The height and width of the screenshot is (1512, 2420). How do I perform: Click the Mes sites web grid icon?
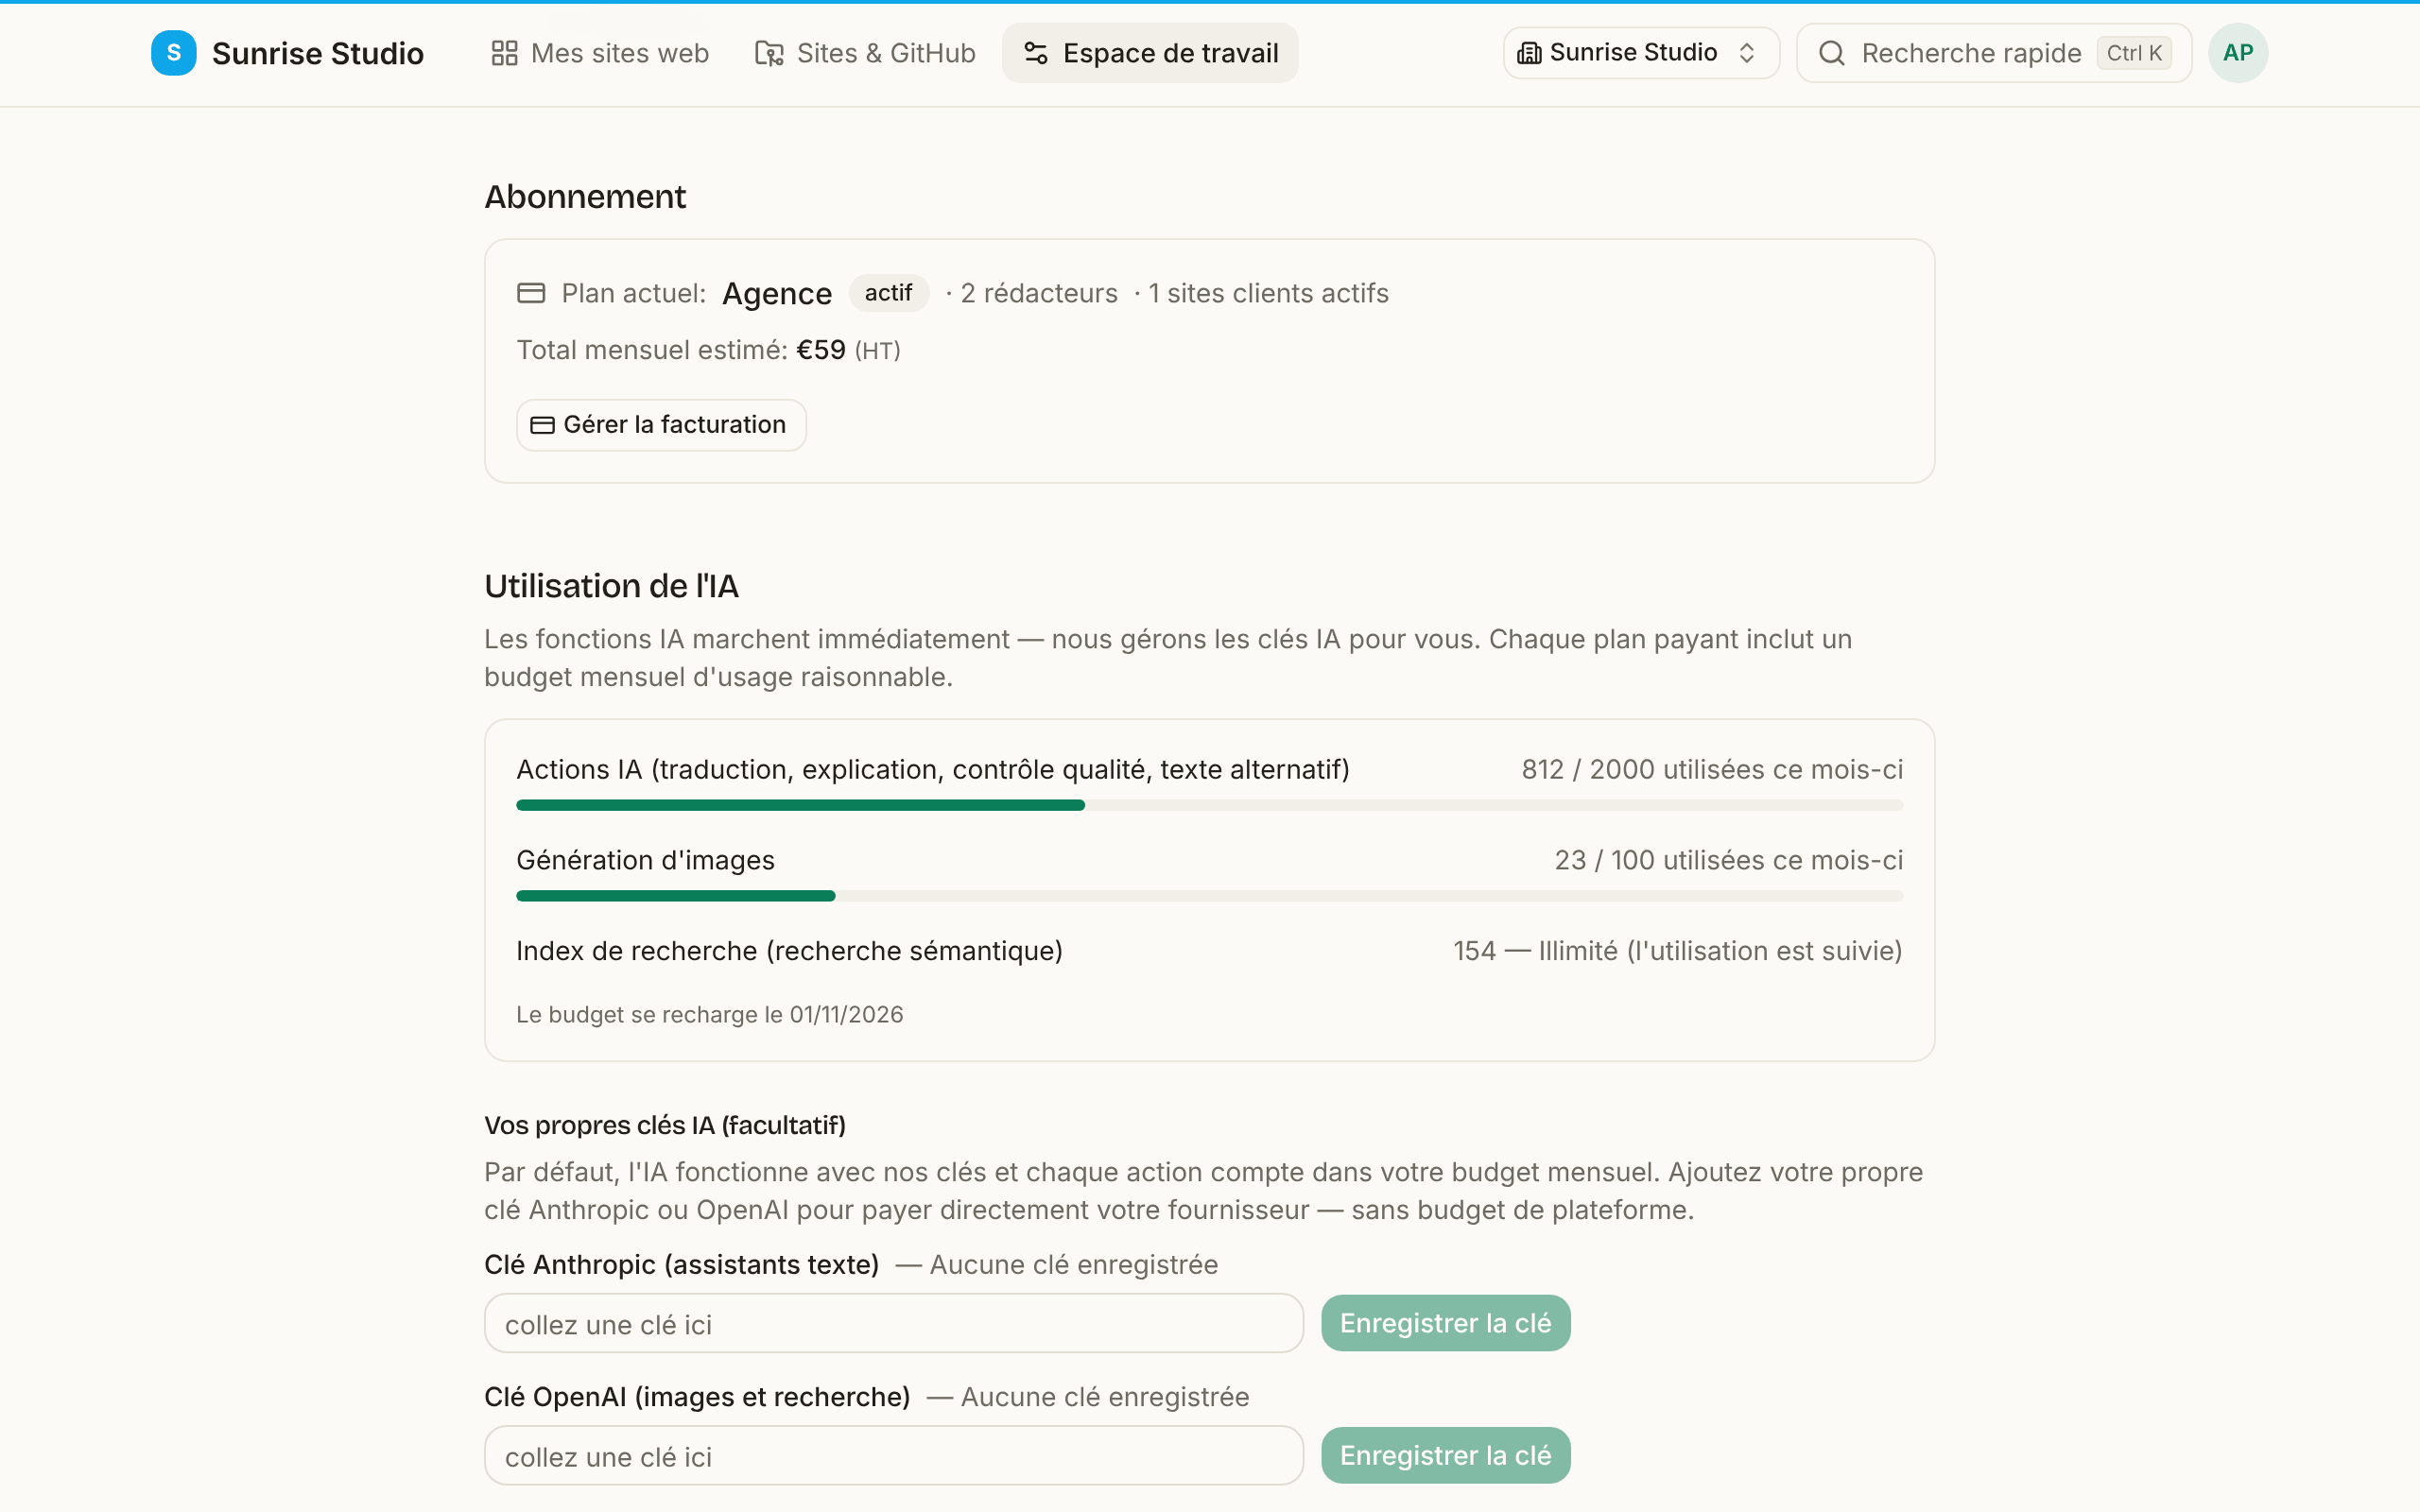click(504, 53)
